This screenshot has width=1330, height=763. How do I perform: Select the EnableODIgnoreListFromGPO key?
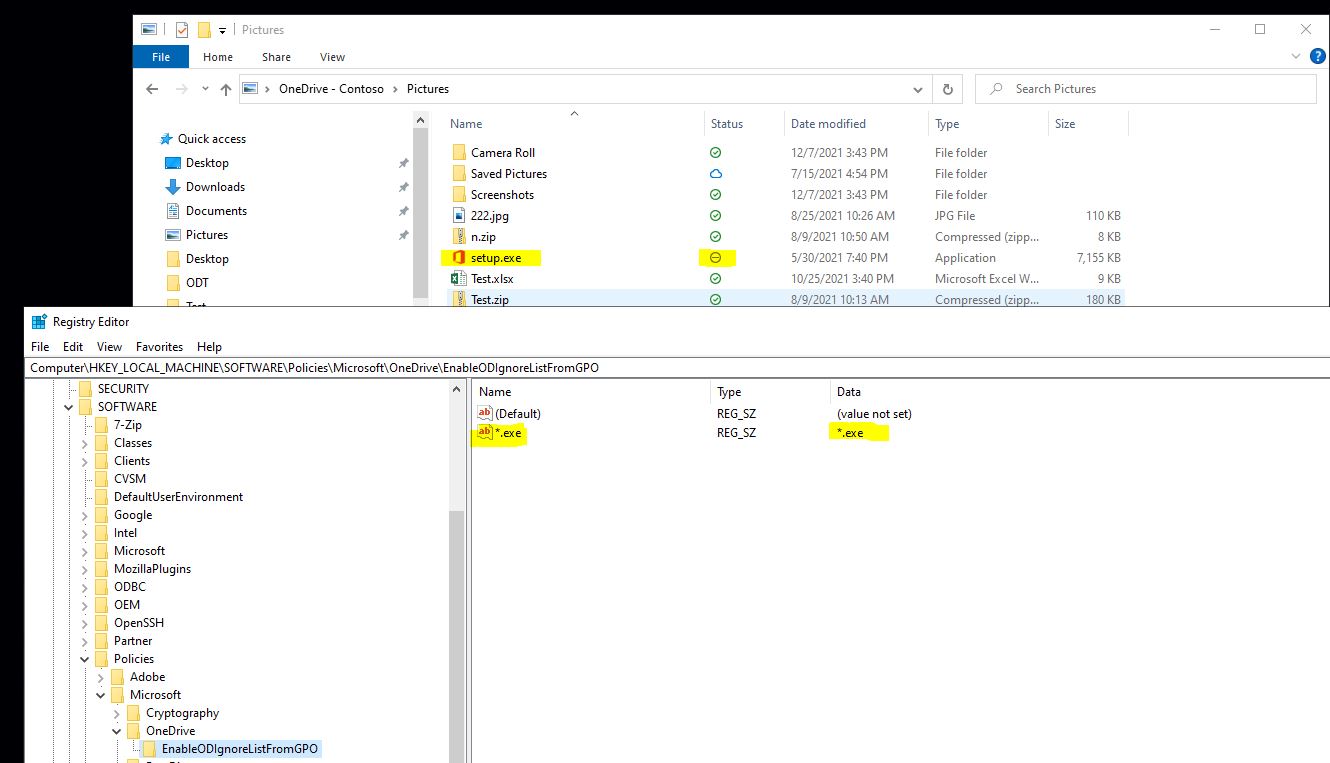point(240,749)
